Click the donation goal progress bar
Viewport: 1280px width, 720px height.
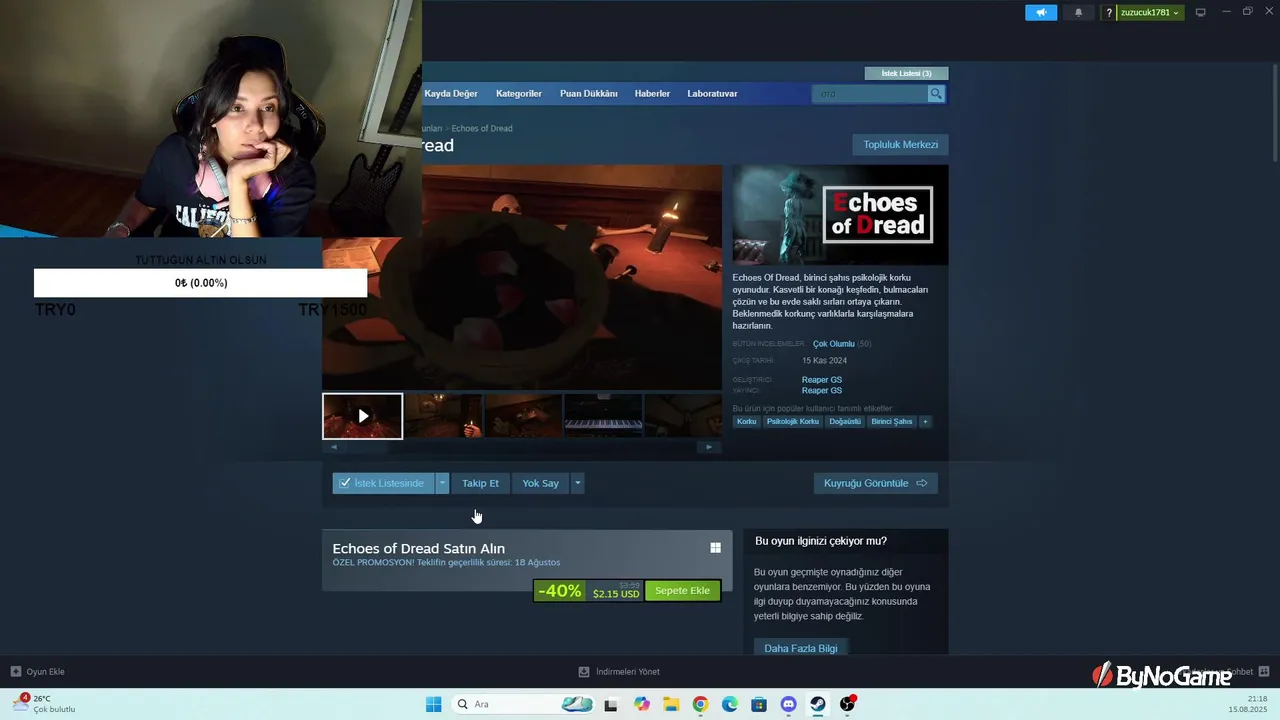point(200,283)
